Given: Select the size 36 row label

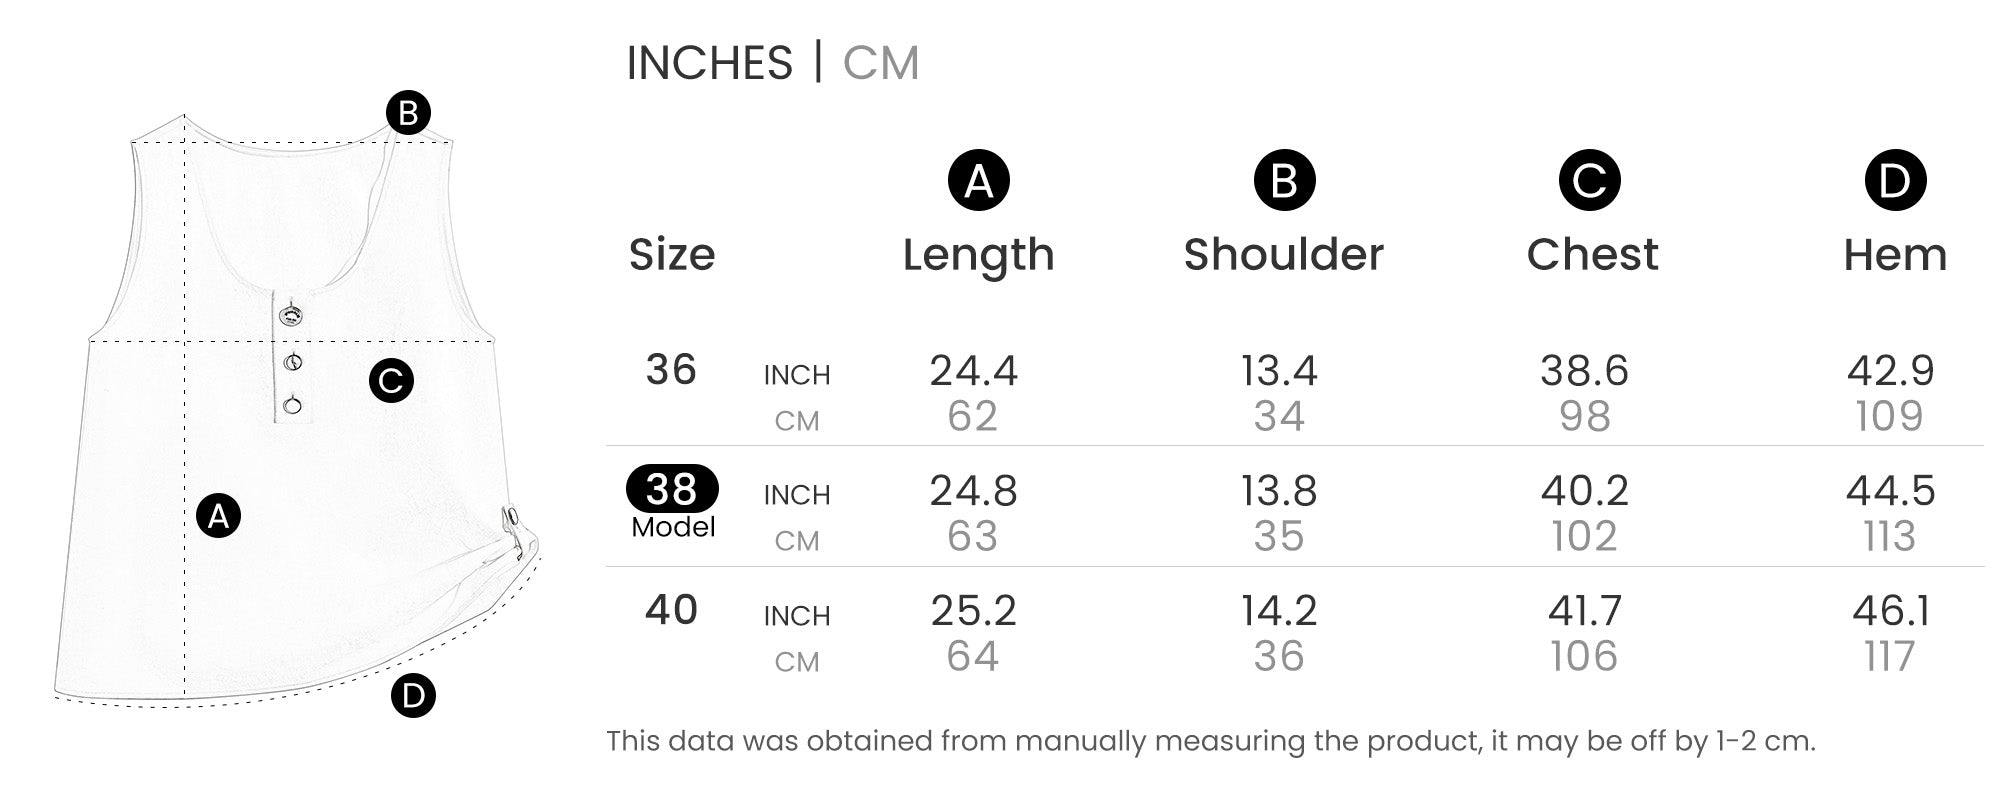Looking at the screenshot, I should coord(671,370).
